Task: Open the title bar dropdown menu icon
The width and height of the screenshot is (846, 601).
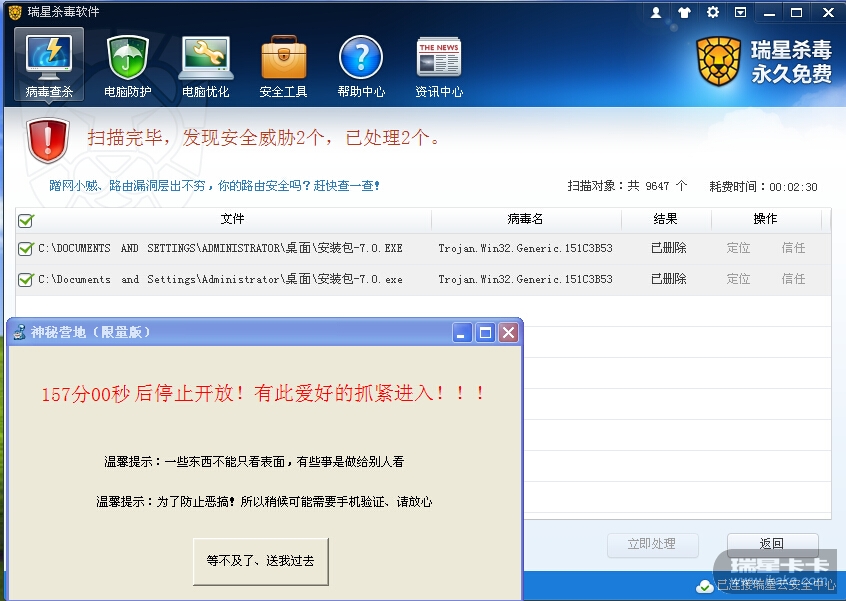Action: tap(741, 12)
